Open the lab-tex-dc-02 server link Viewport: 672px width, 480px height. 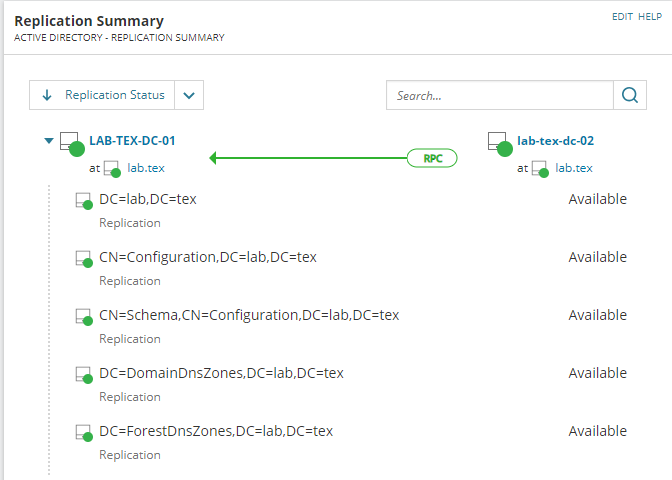(x=555, y=141)
